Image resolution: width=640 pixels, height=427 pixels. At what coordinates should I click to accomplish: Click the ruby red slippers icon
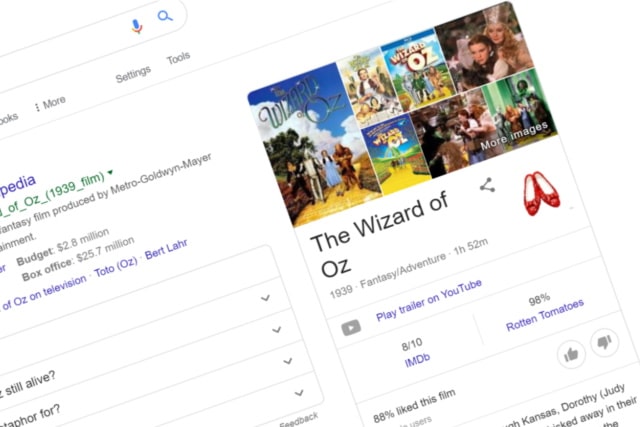[x=541, y=193]
